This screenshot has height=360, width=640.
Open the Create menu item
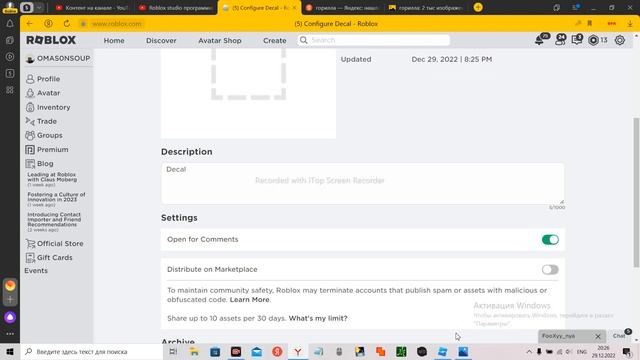pyautogui.click(x=274, y=40)
